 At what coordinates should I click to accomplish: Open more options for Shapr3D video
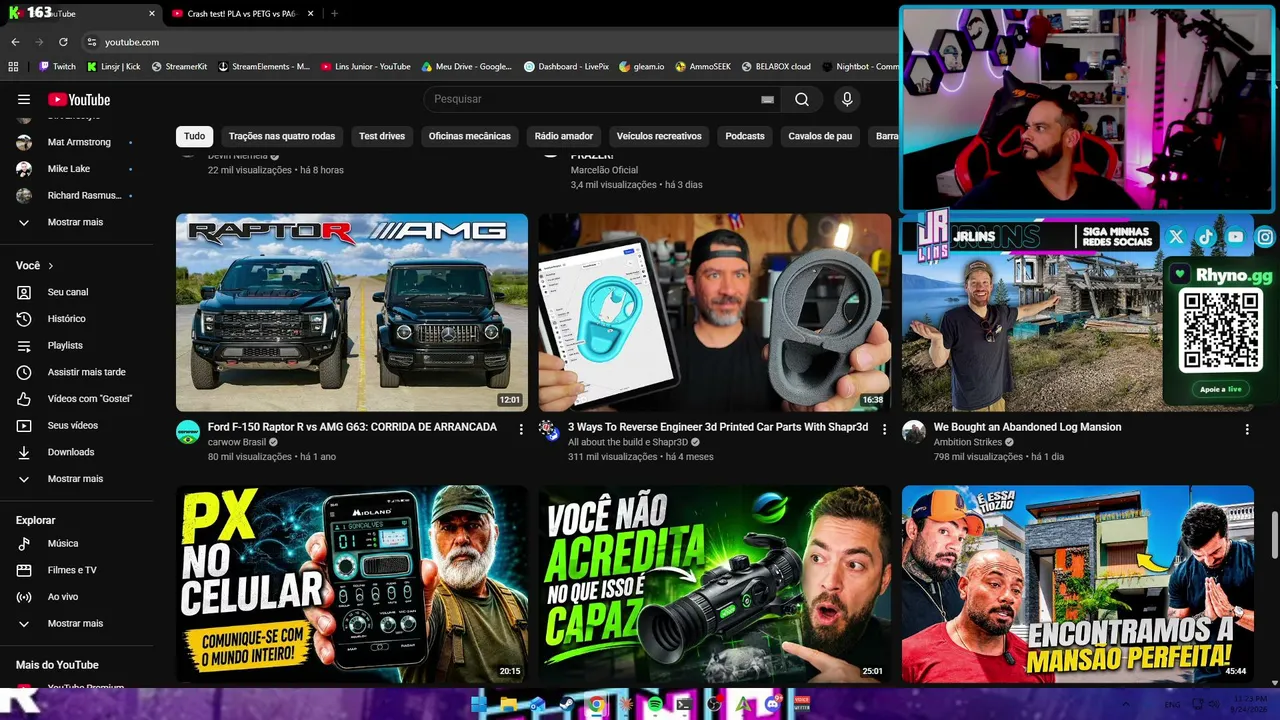(x=884, y=429)
